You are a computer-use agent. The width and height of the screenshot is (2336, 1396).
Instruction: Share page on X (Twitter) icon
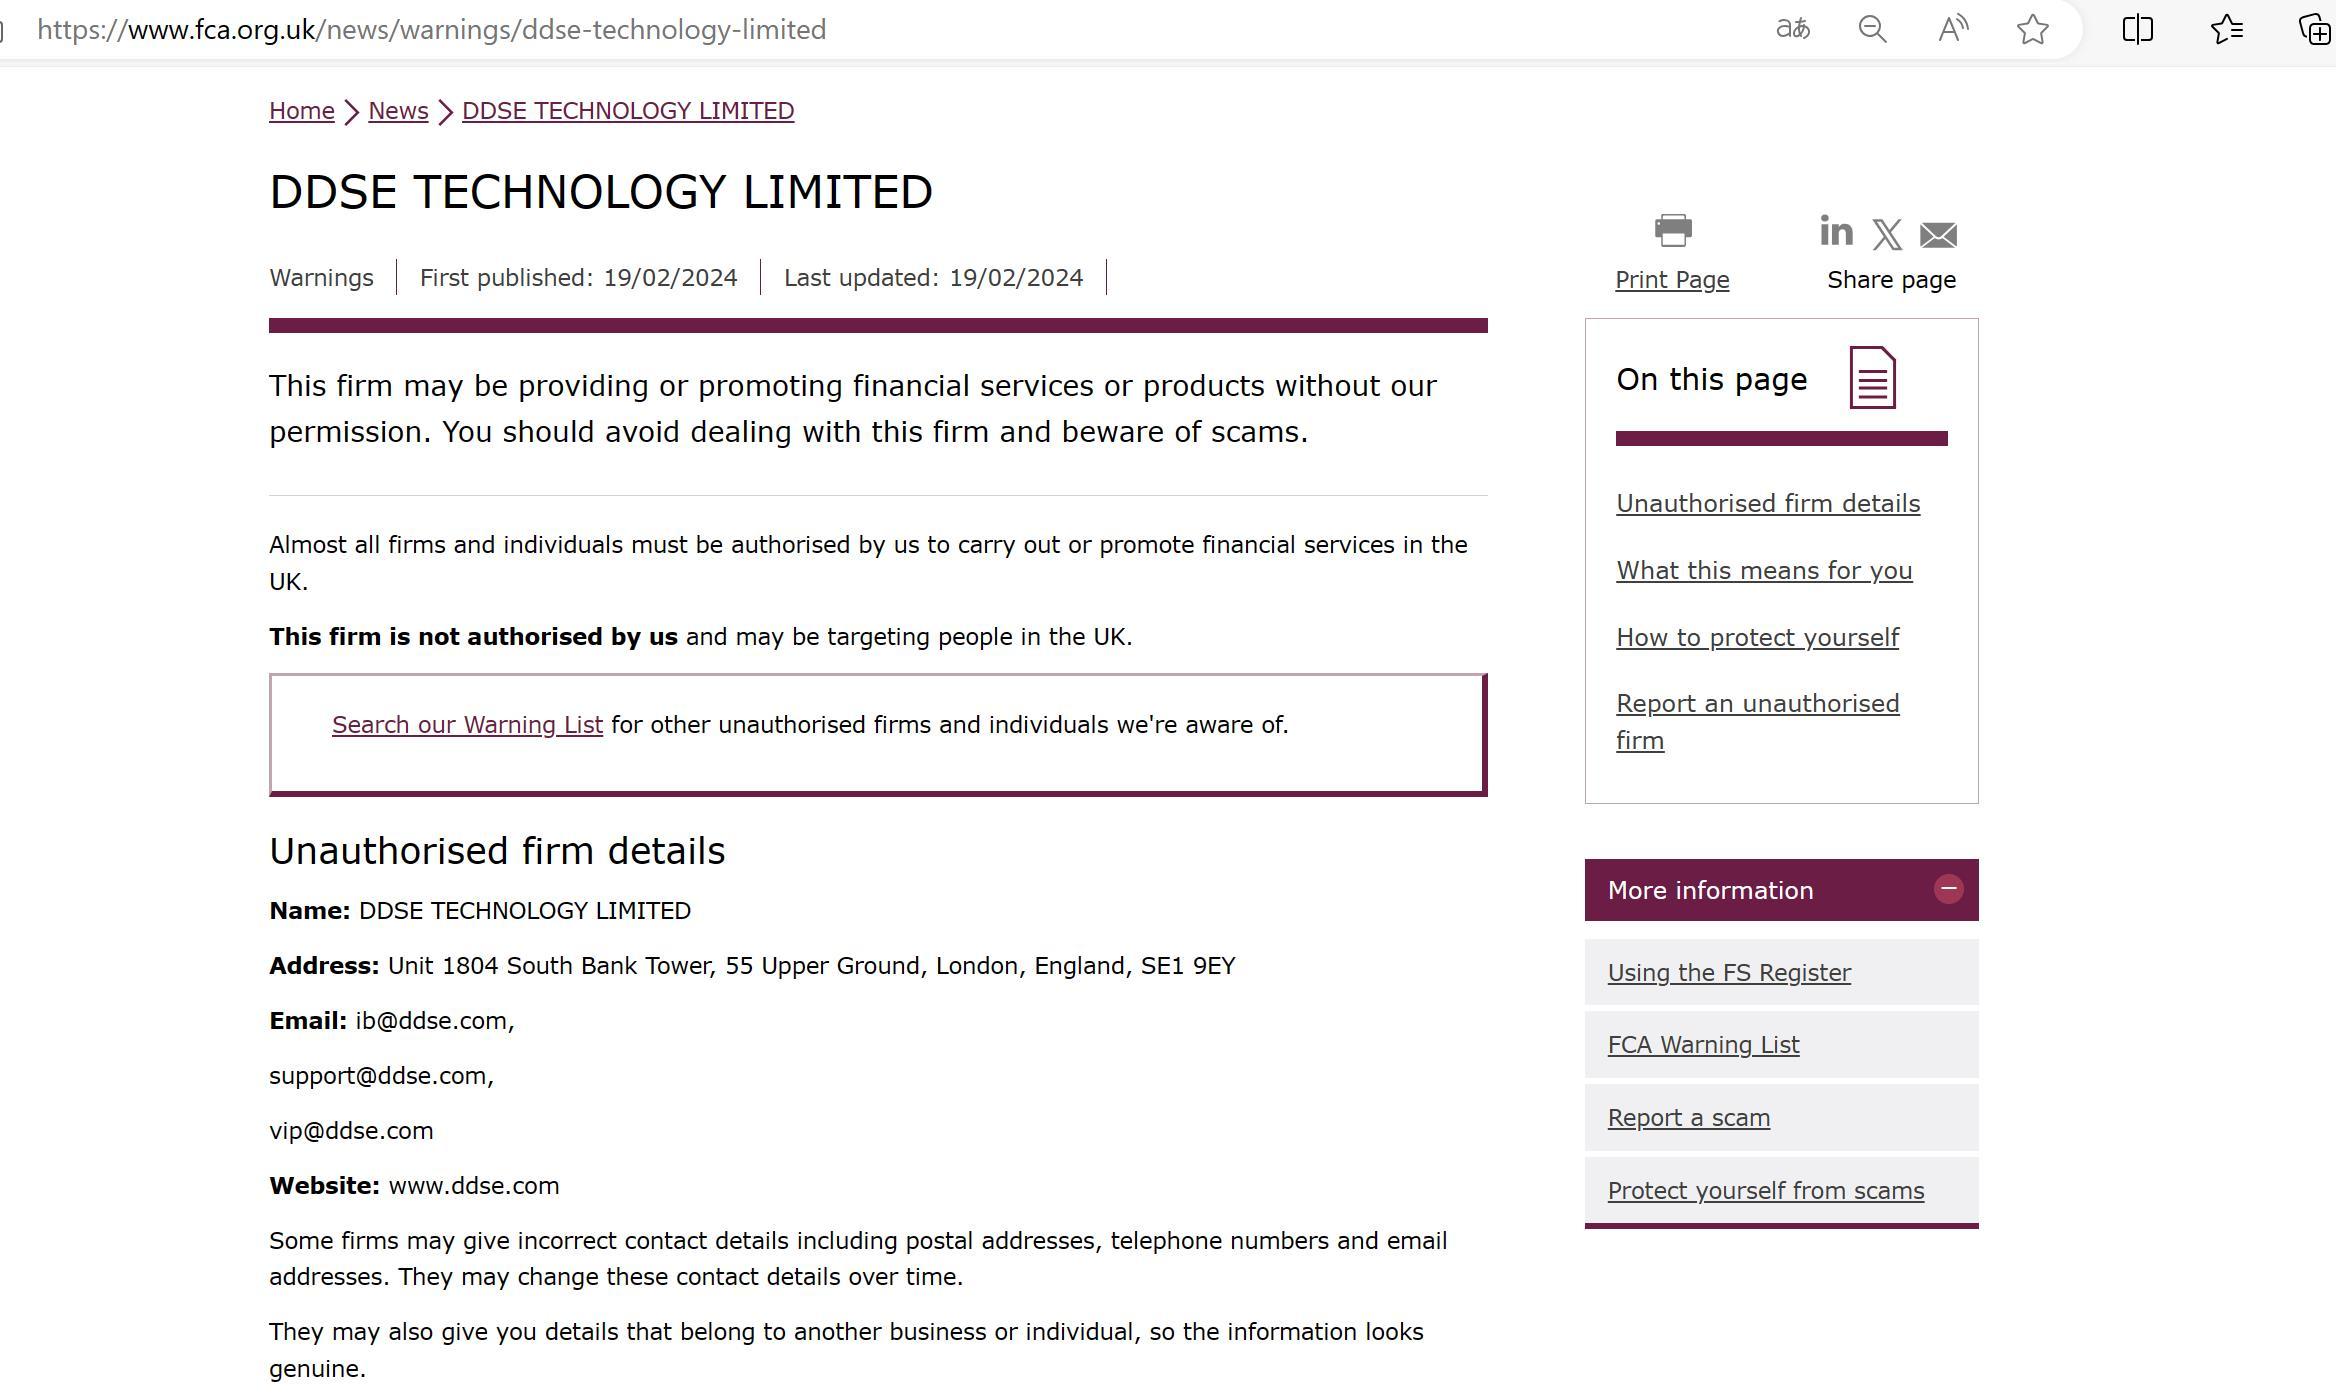click(x=1887, y=235)
